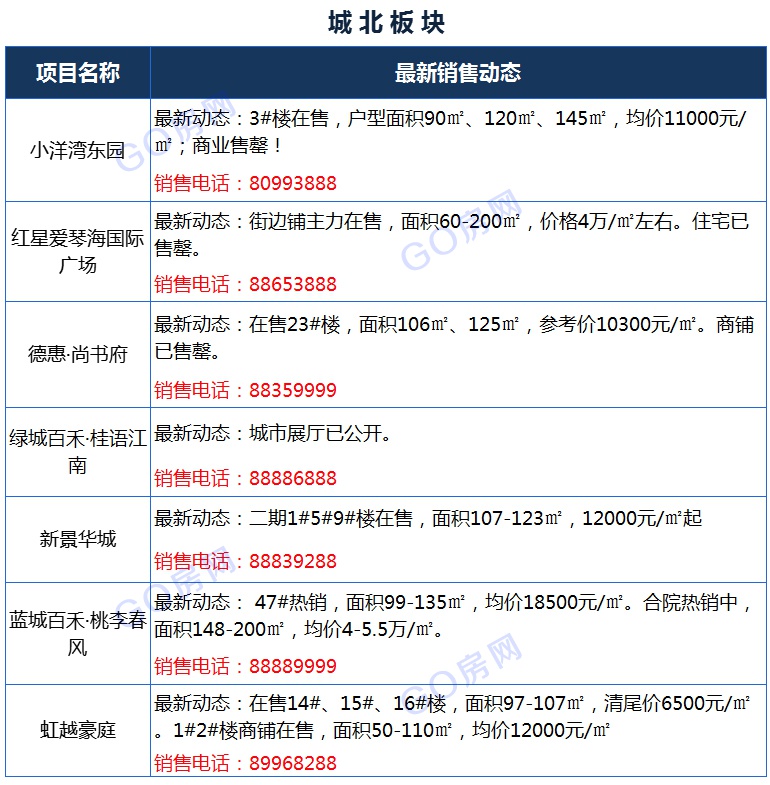The height and width of the screenshot is (785, 770).
Task: Select the 虹越豪庭 project name cell
Action: [78, 730]
